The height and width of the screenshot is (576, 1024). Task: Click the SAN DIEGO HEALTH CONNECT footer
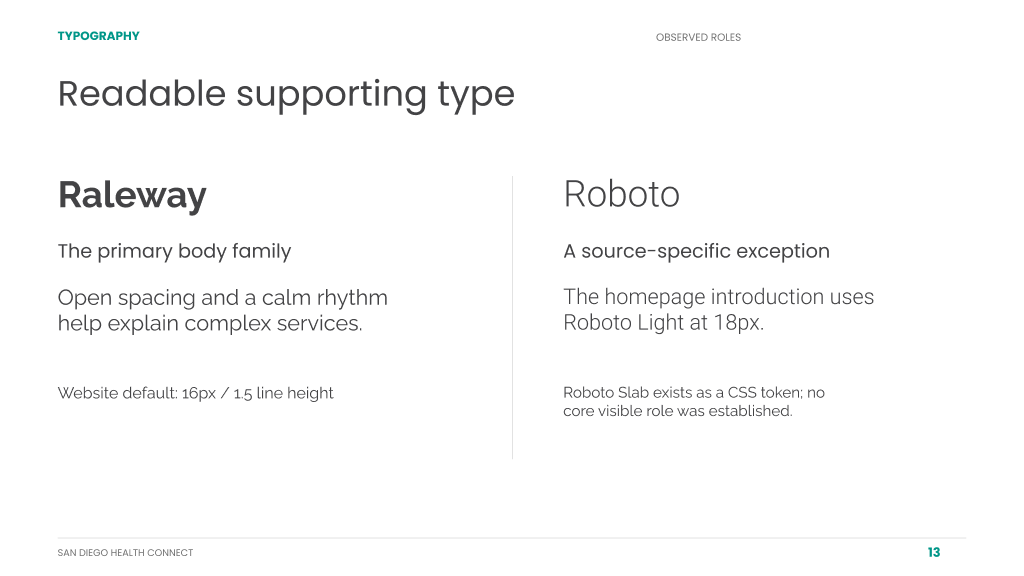(125, 552)
